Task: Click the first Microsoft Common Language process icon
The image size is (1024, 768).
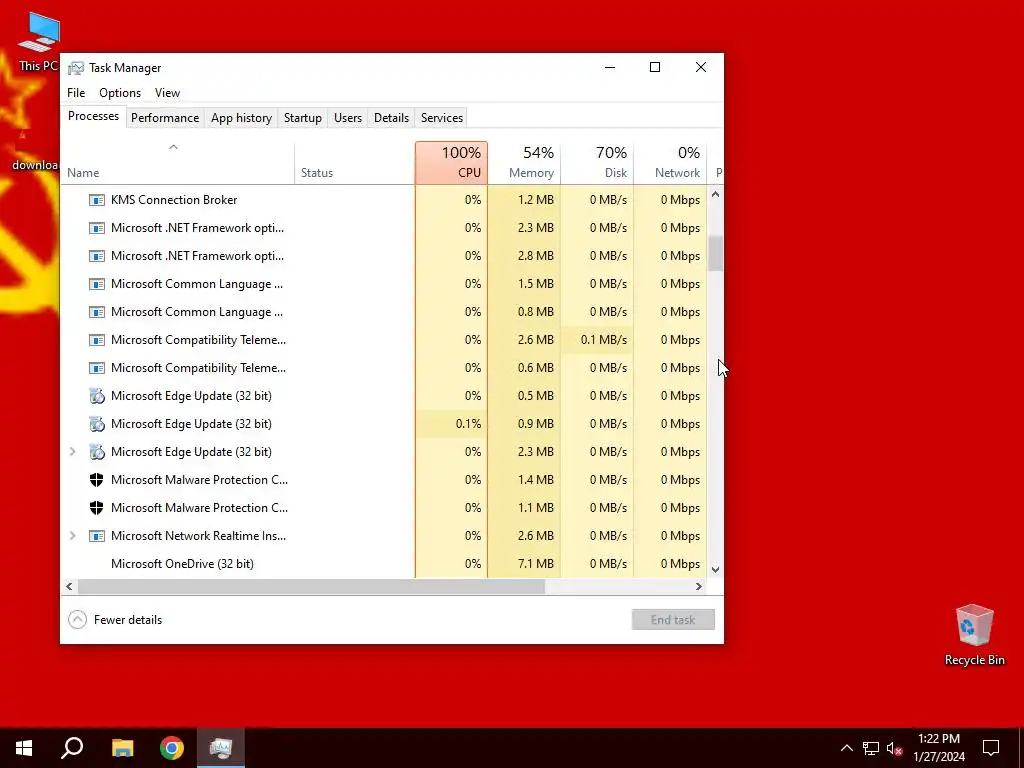Action: [97, 284]
